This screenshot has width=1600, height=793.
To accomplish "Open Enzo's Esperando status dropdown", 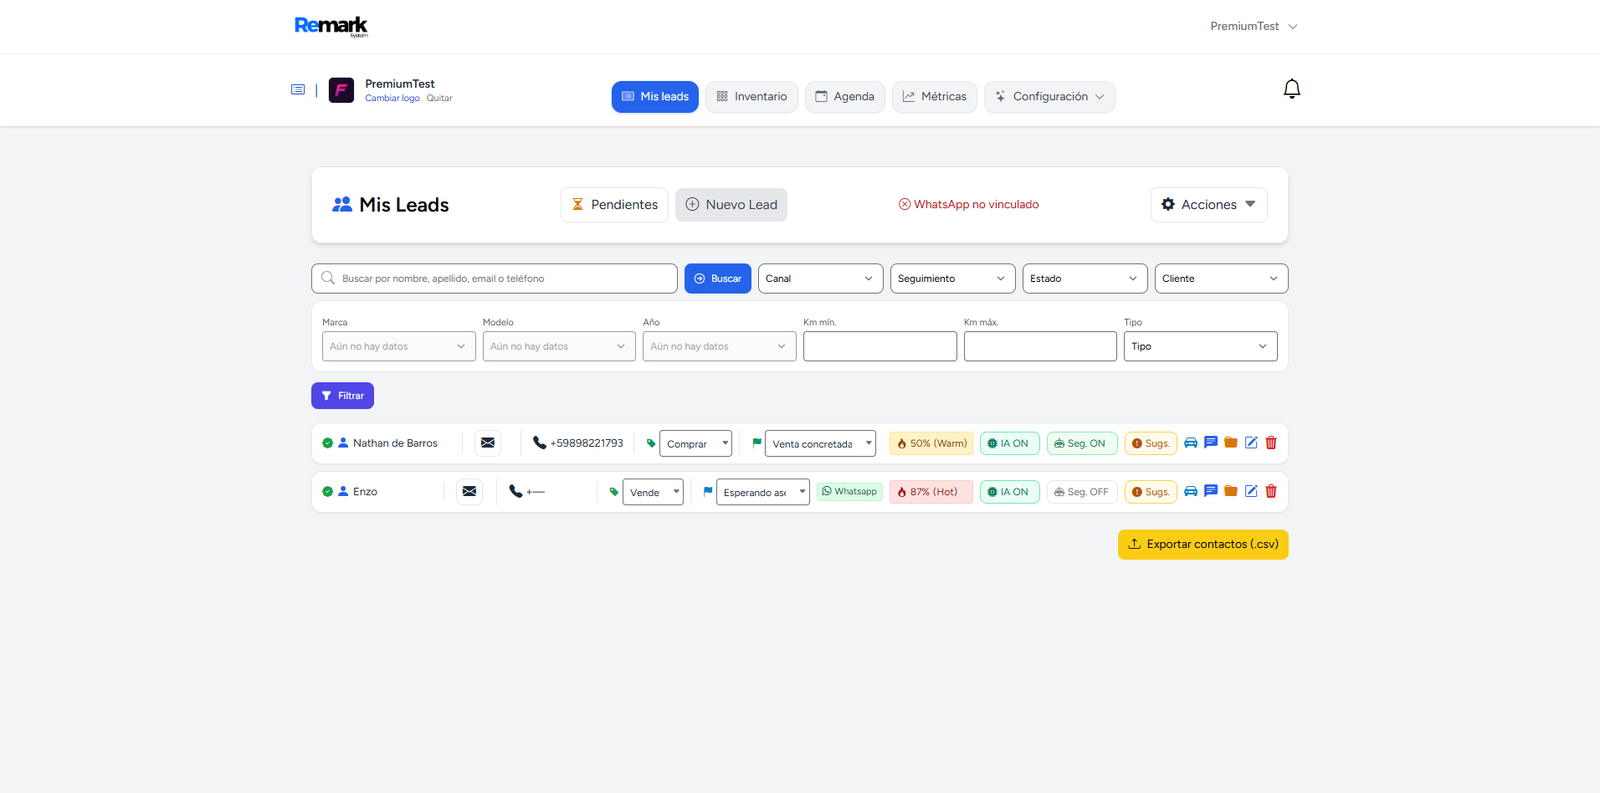I will coord(763,492).
